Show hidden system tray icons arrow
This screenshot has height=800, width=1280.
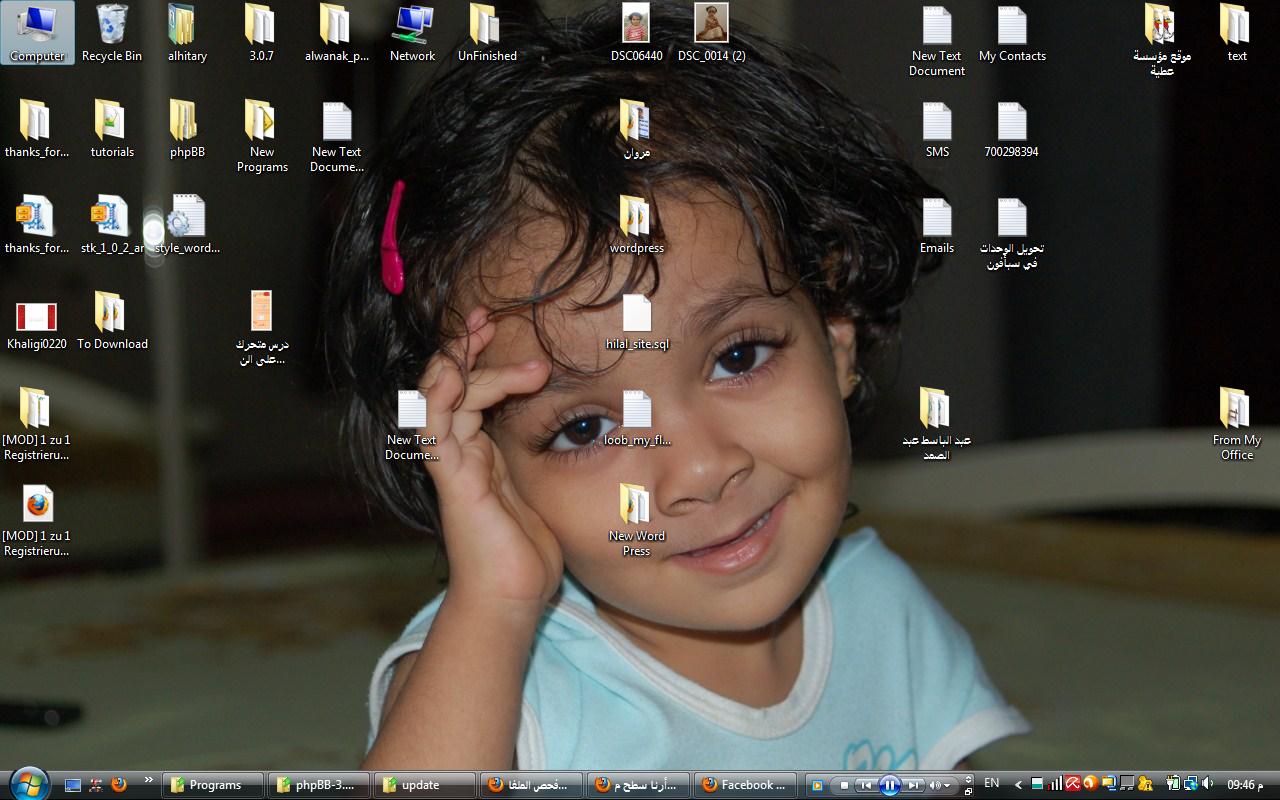(x=1018, y=785)
